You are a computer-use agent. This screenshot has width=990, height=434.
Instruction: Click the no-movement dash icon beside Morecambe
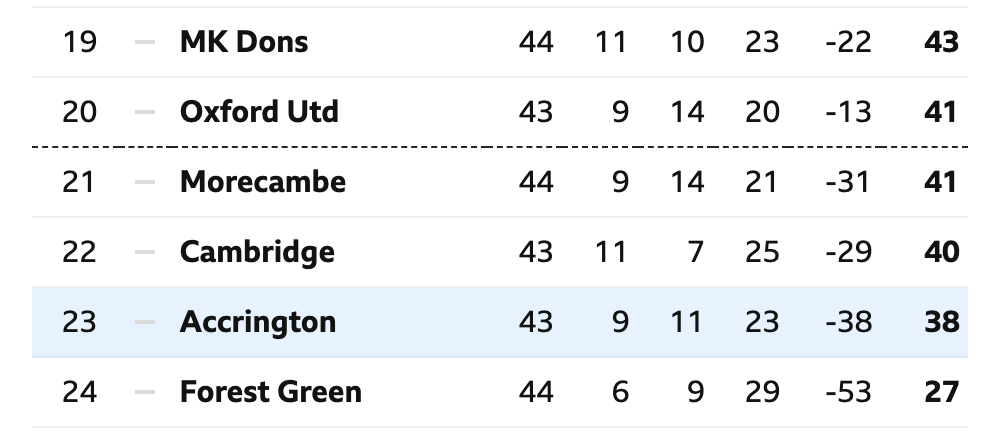point(145,182)
